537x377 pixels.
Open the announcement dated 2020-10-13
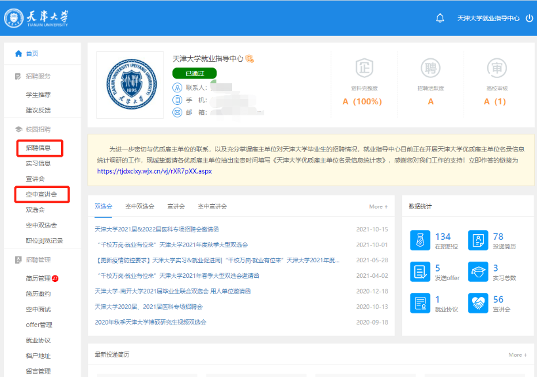point(149,306)
